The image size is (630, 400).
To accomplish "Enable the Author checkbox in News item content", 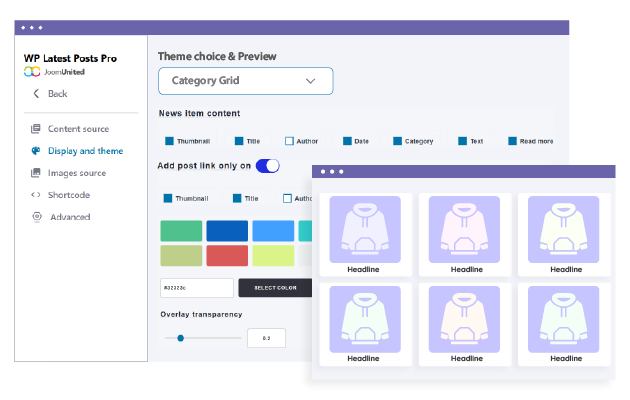I will [x=289, y=141].
